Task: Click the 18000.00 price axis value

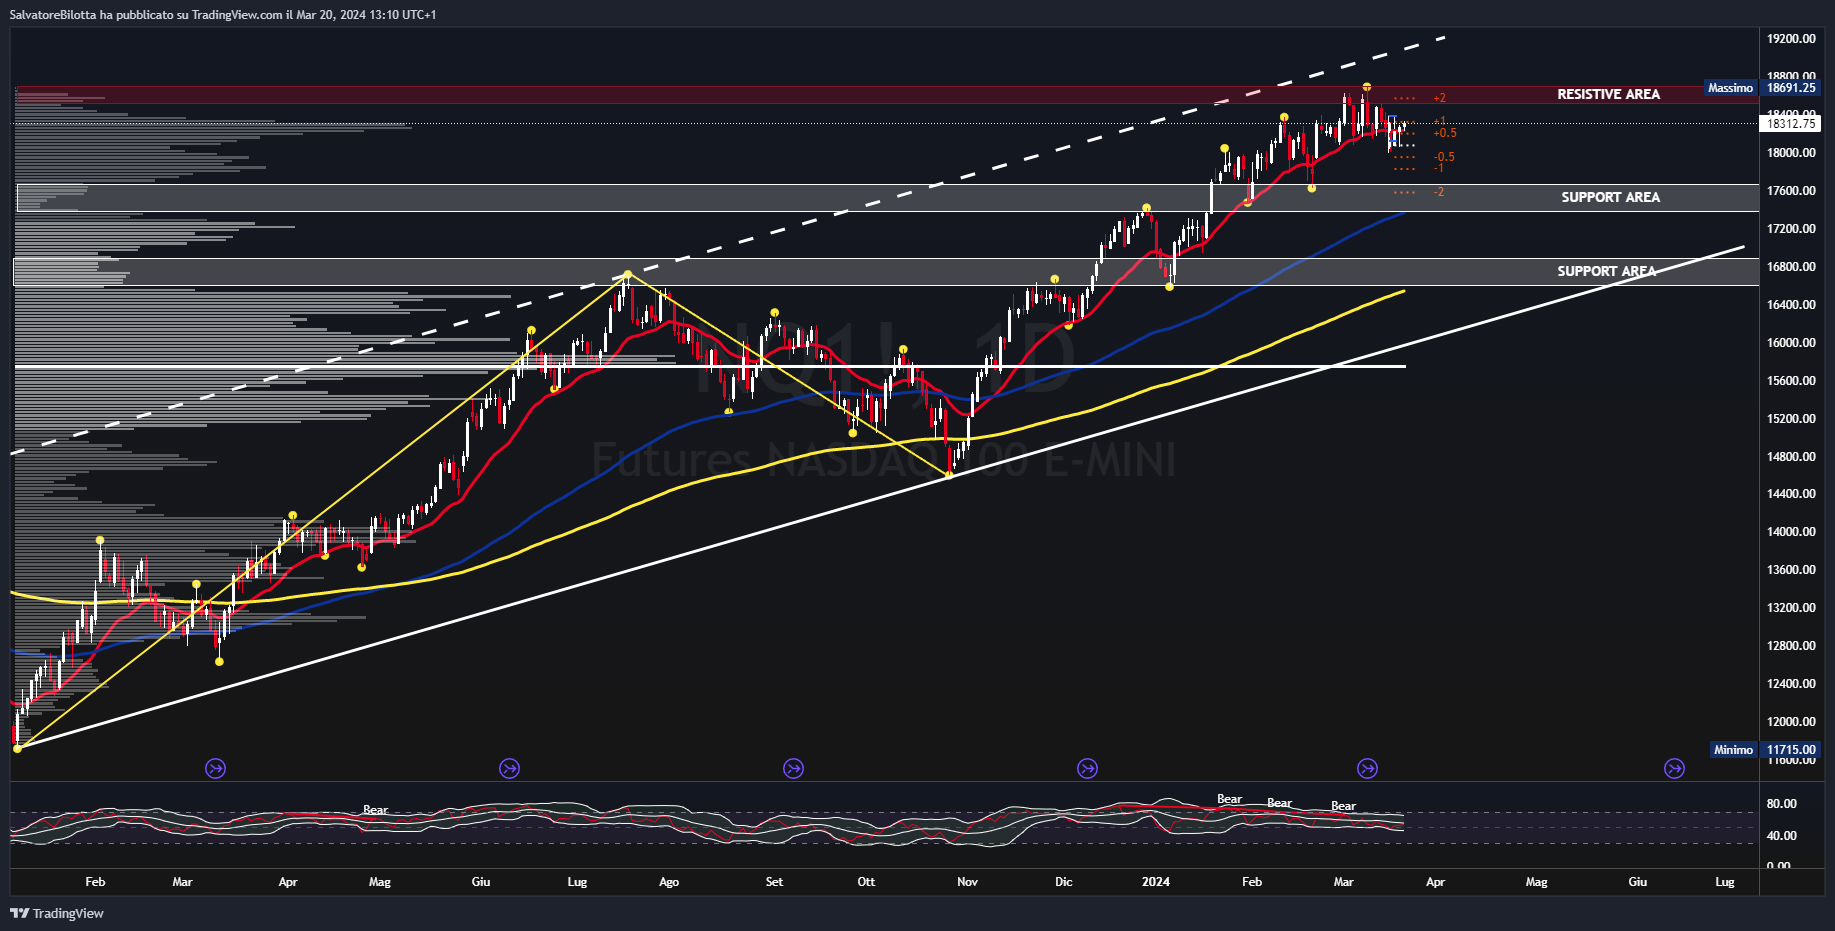Action: [x=1791, y=153]
